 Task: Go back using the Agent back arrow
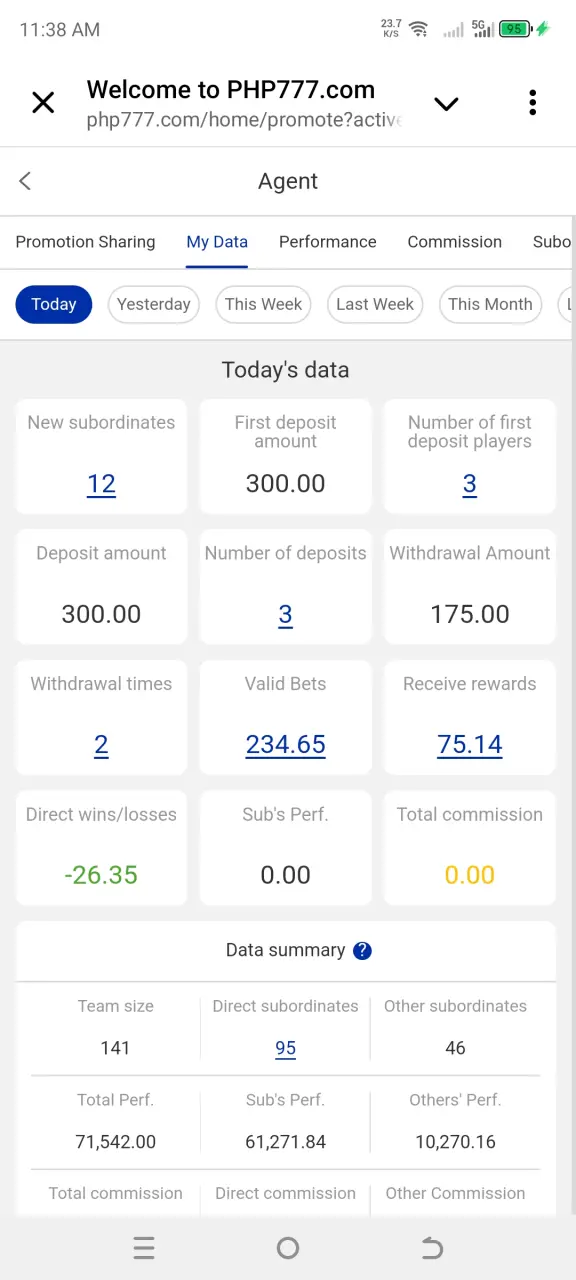[25, 180]
